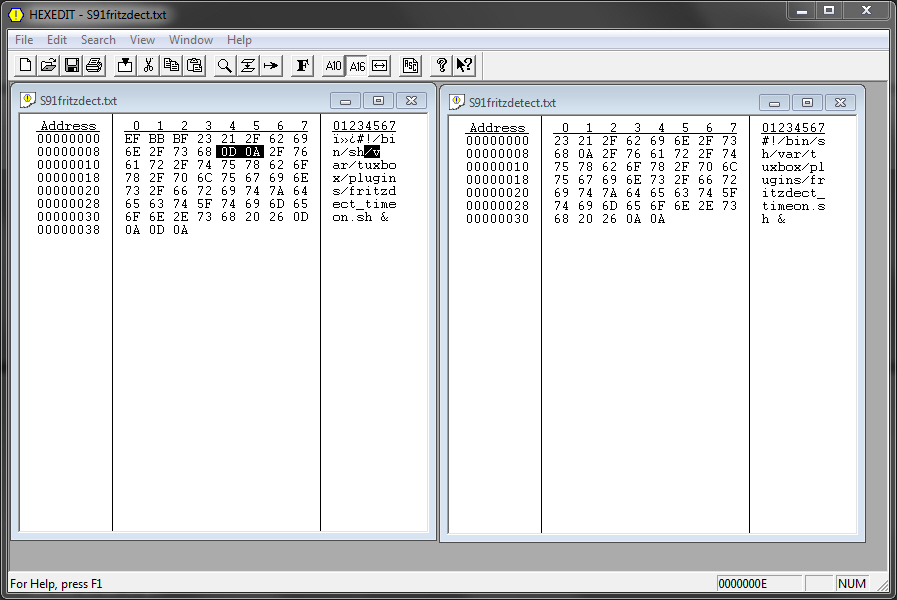Toggle the auto-fit width arrows button
This screenshot has height=600, width=897.
point(380,65)
